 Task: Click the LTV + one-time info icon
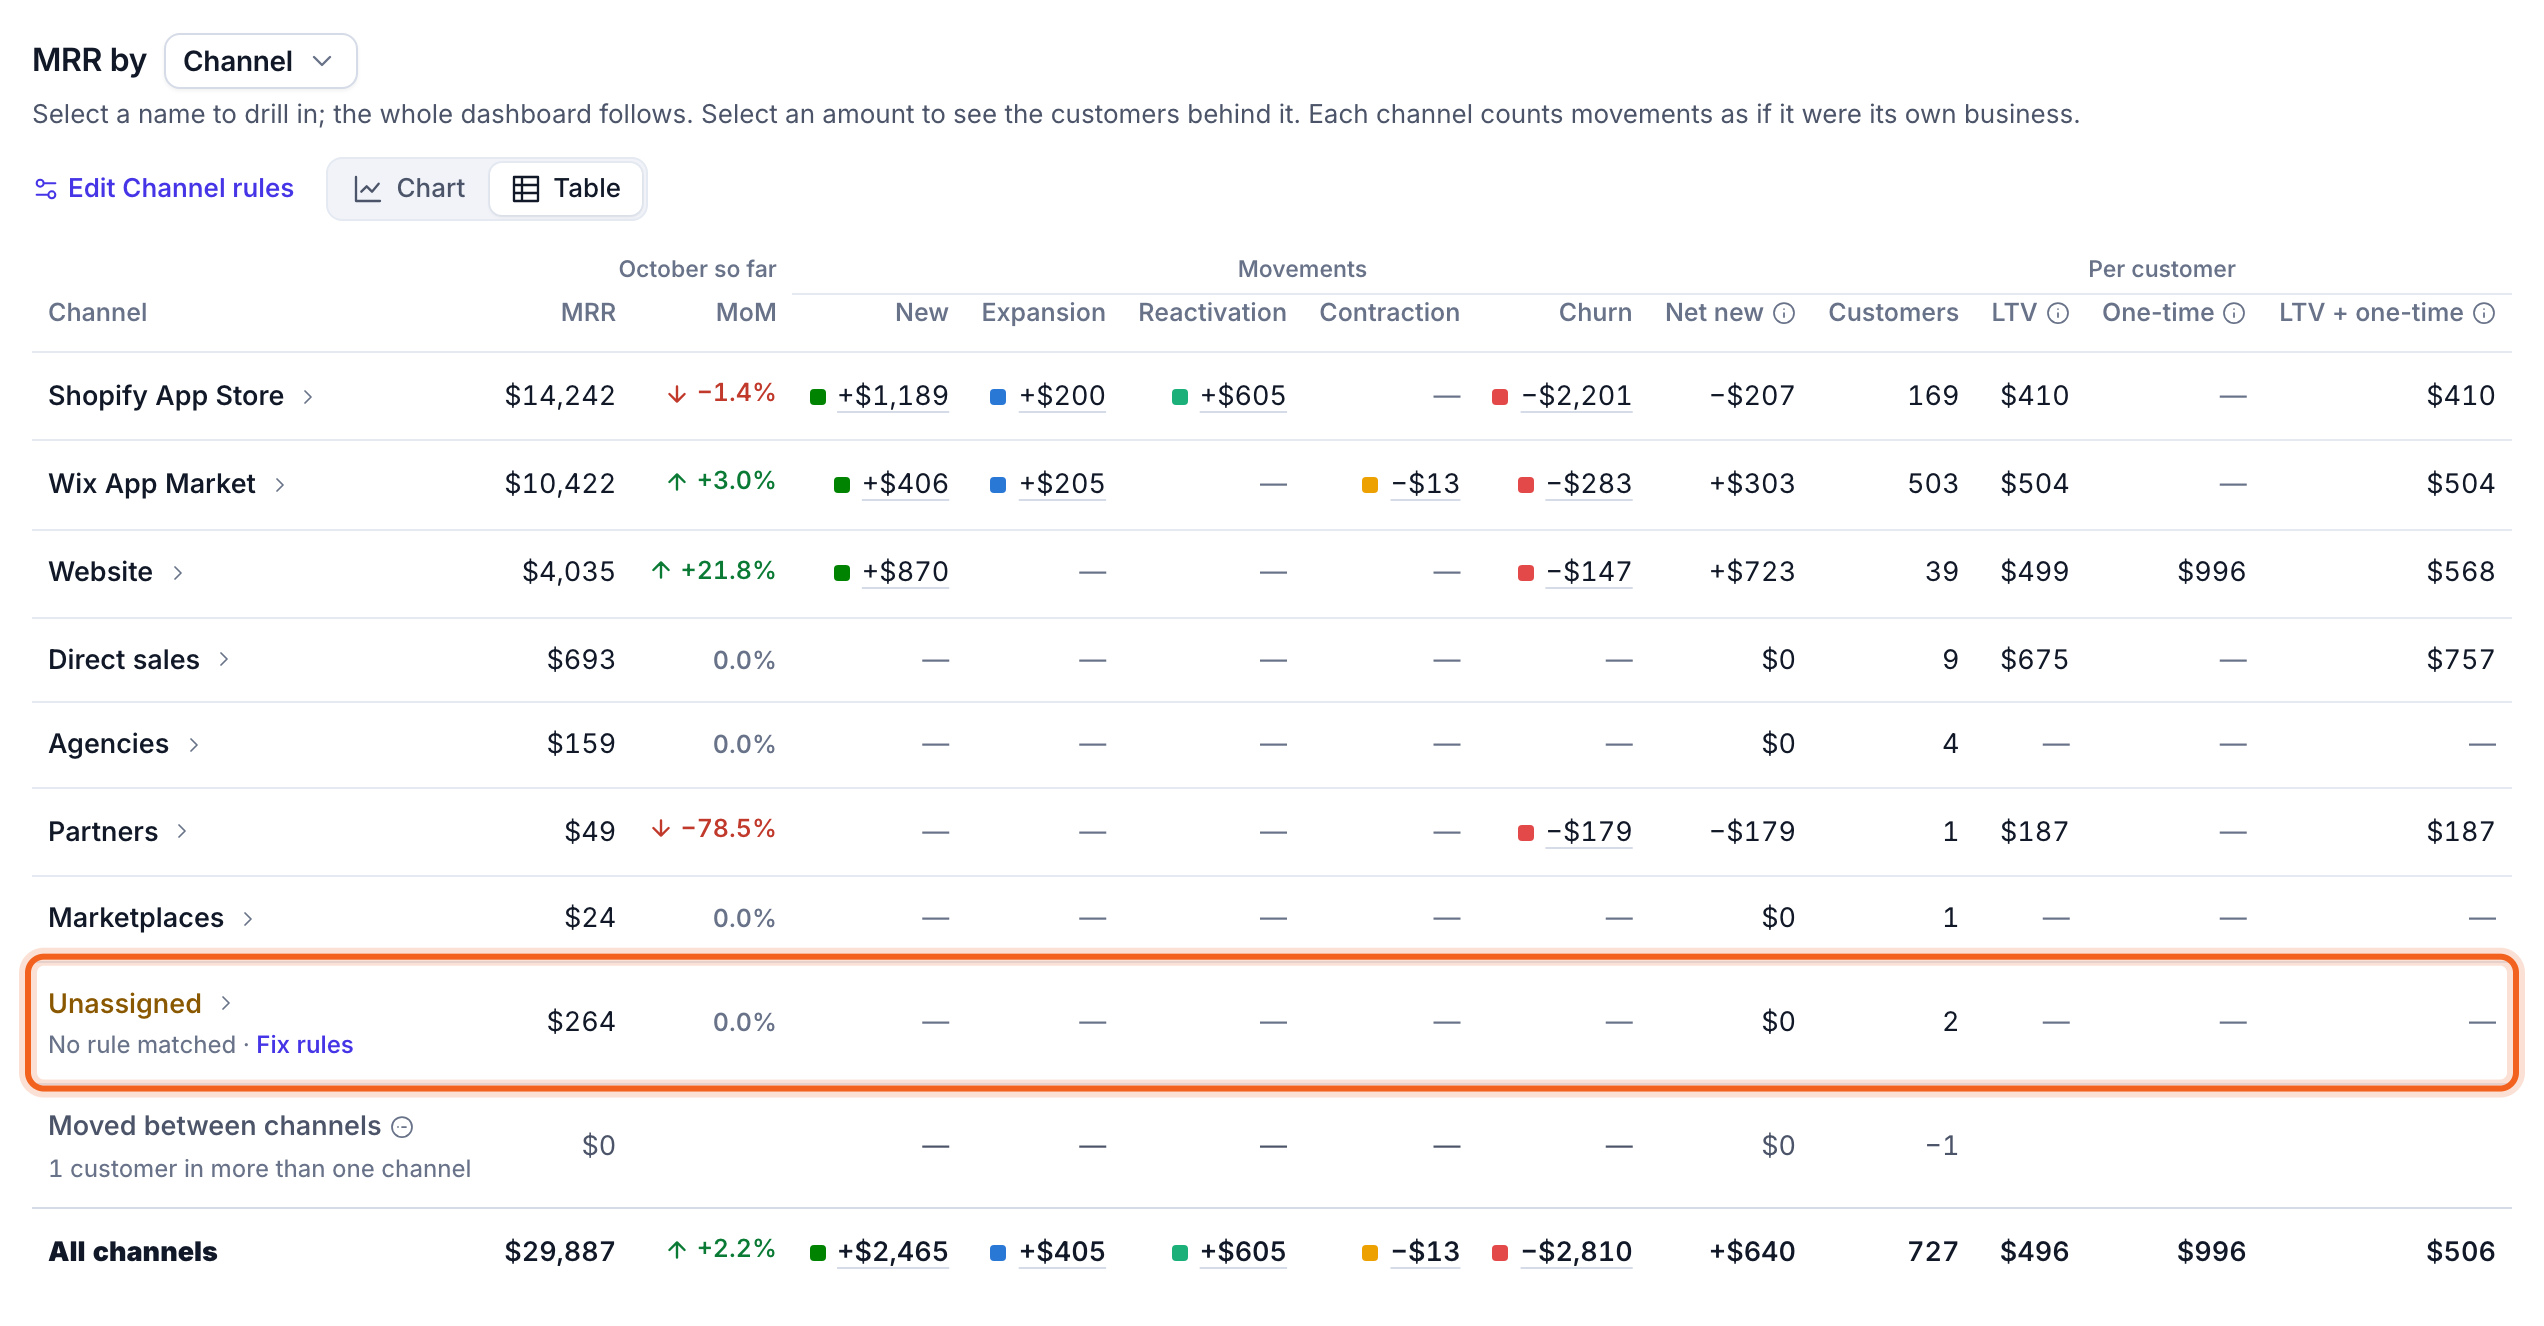2484,313
